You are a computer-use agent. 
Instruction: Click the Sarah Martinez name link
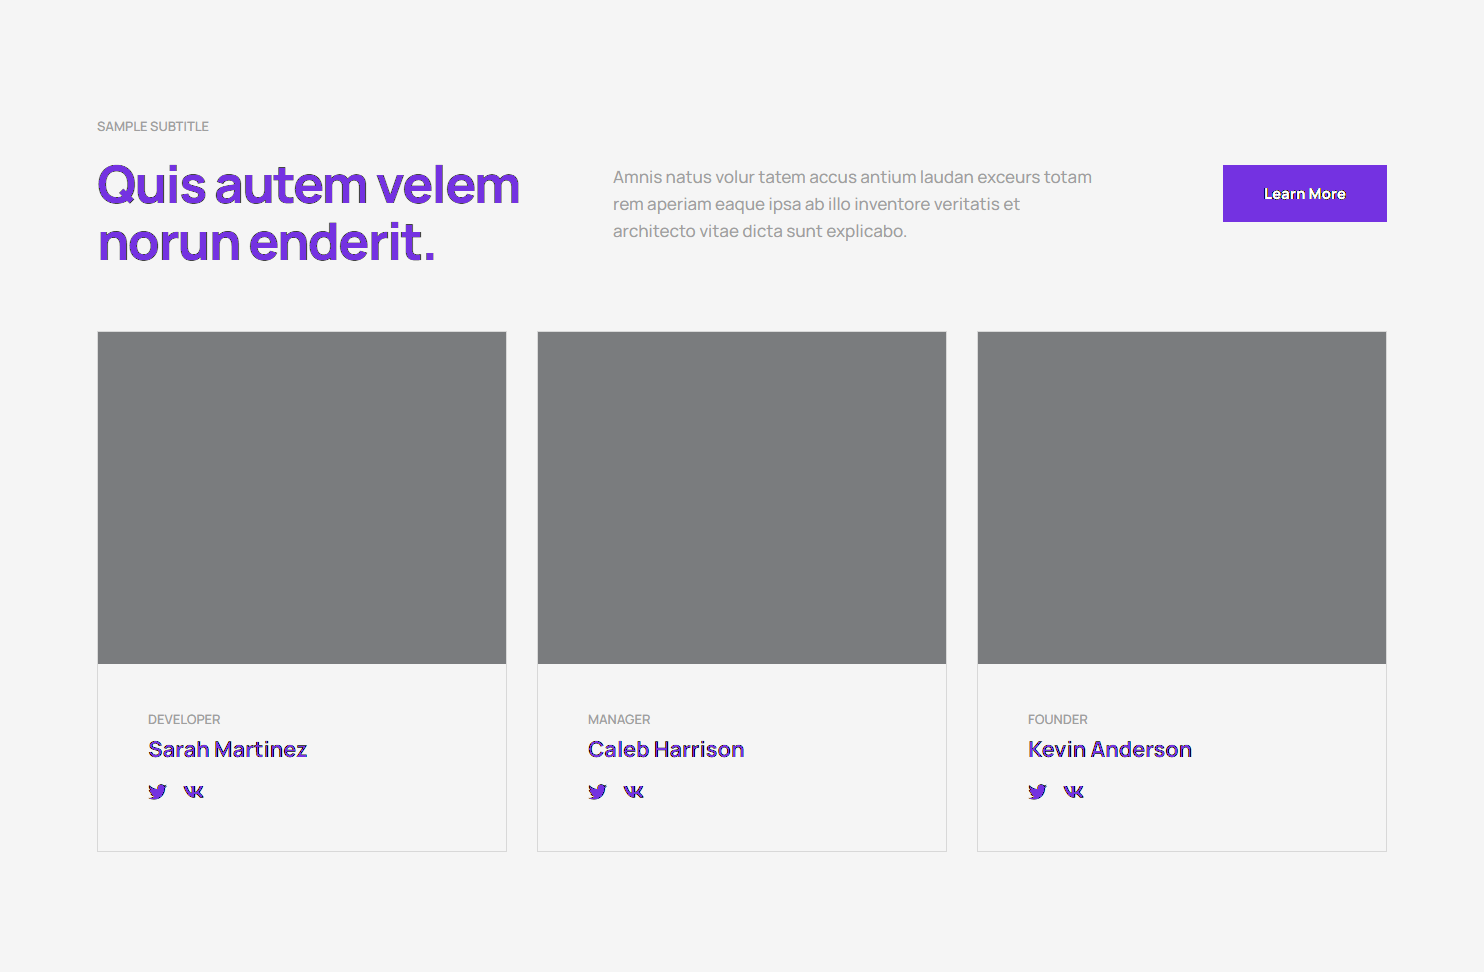coord(227,750)
